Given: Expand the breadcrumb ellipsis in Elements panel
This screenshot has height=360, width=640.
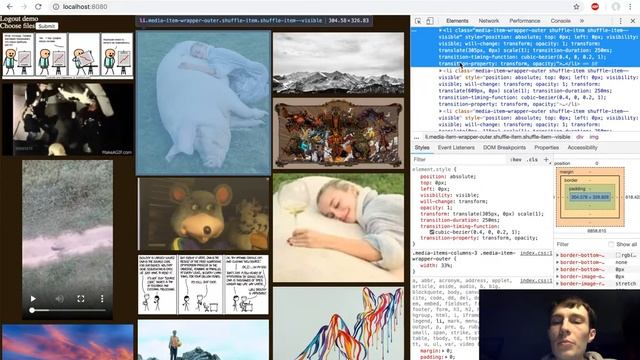Looking at the screenshot, I should (416, 137).
